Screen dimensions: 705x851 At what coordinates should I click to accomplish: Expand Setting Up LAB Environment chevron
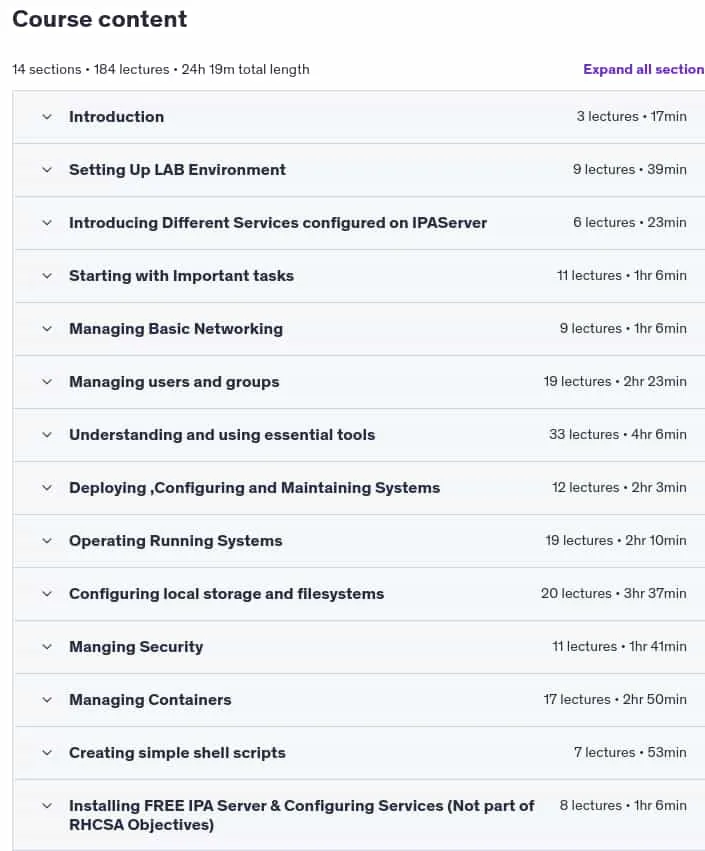pos(47,170)
